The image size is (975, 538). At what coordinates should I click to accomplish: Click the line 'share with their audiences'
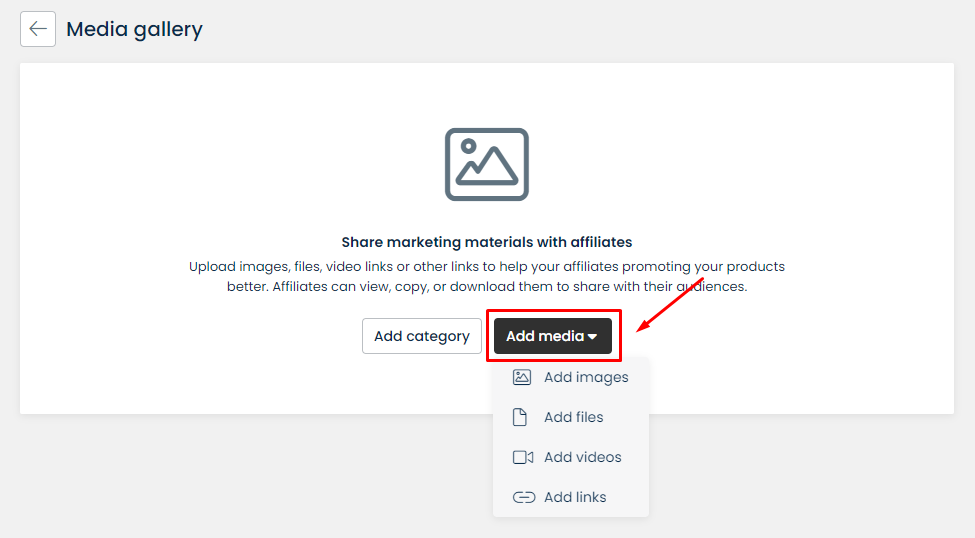pyautogui.click(x=487, y=286)
